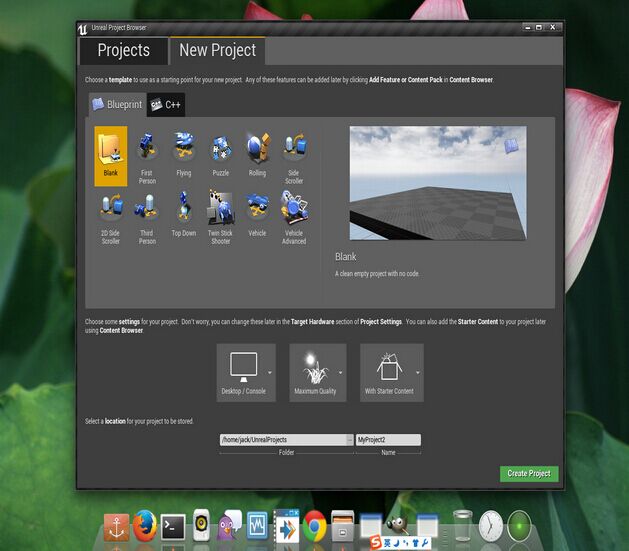629x551 pixels.
Task: Click the Sogou input method S icon
Action: pos(376,543)
